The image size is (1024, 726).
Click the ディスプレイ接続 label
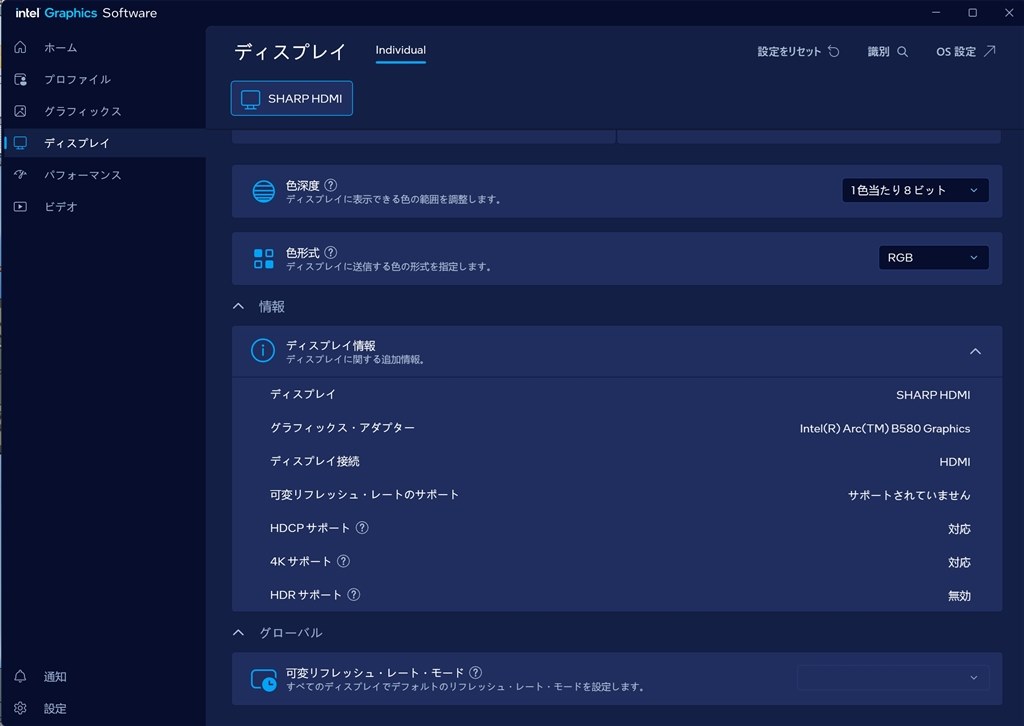click(315, 461)
